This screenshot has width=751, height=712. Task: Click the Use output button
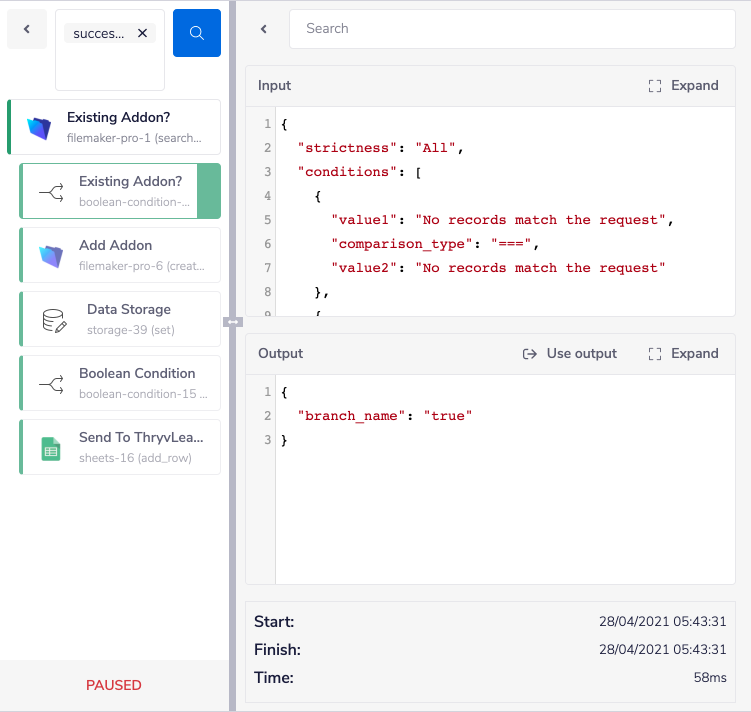(x=569, y=354)
